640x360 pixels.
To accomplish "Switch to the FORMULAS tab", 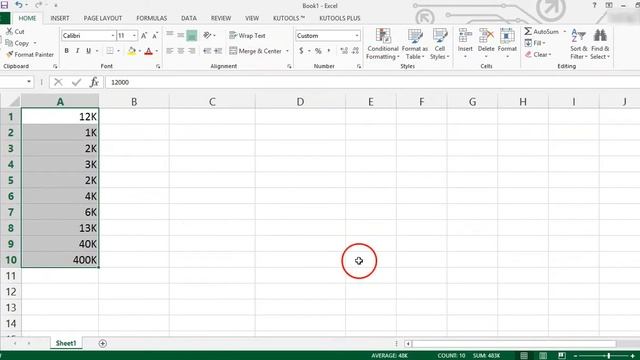I will [151, 18].
